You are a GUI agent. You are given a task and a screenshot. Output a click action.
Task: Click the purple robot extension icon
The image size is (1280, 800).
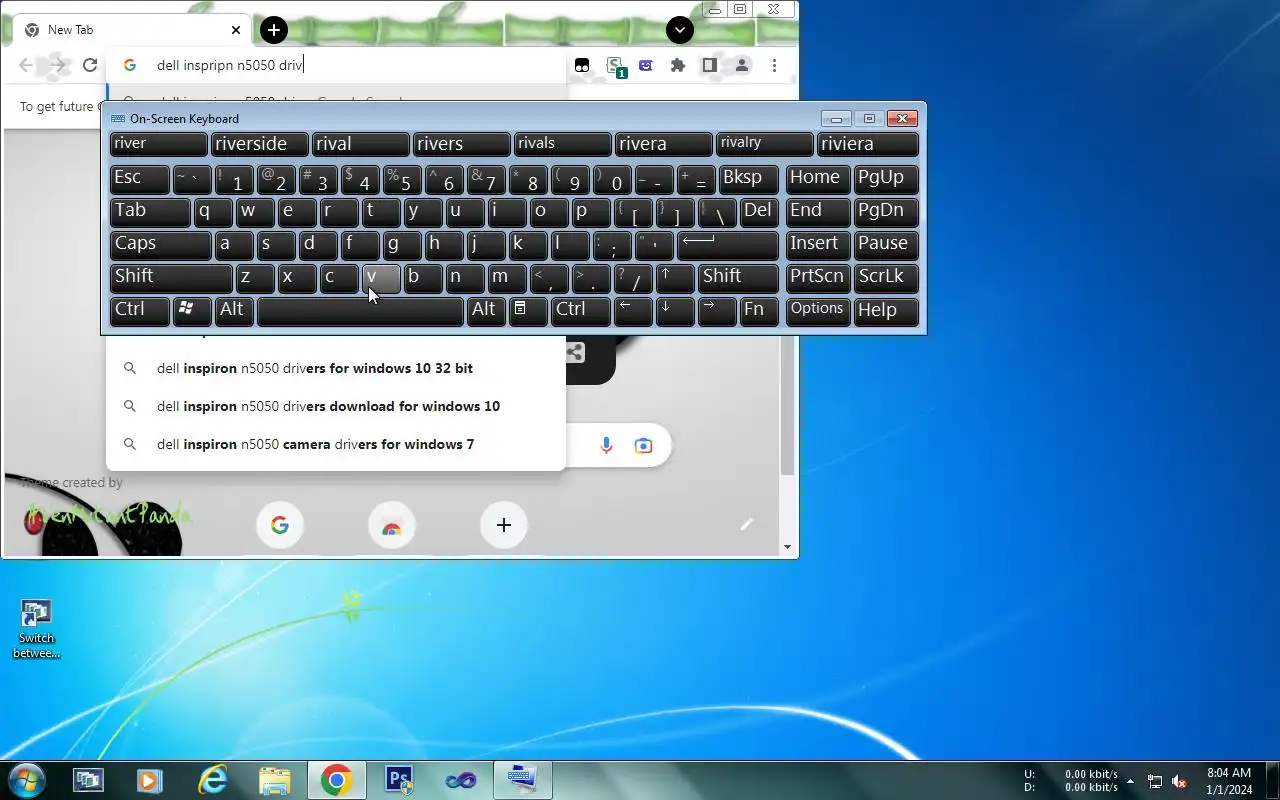[x=646, y=65]
